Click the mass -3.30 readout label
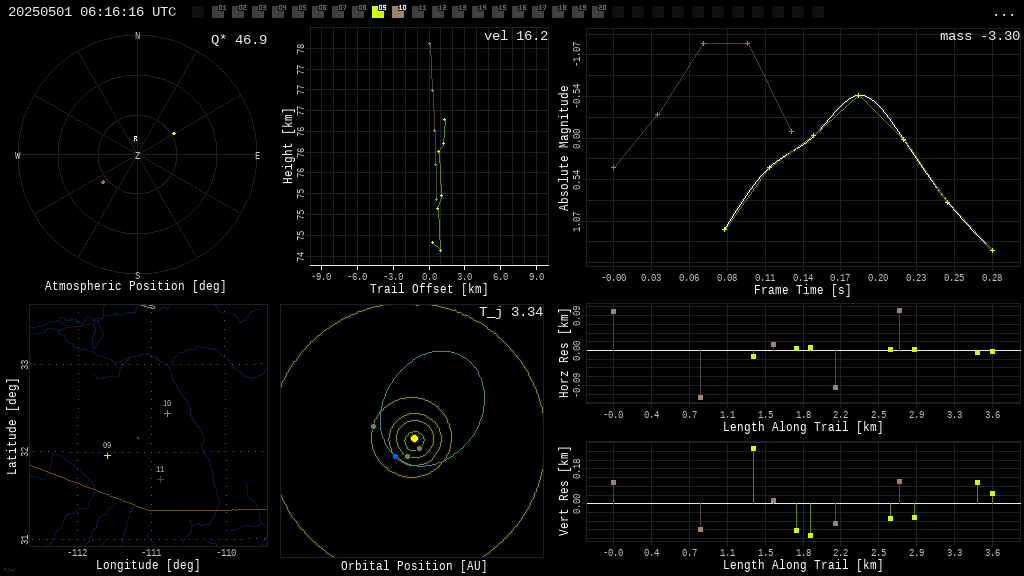Screen dimensions: 1024x576 tap(979, 37)
